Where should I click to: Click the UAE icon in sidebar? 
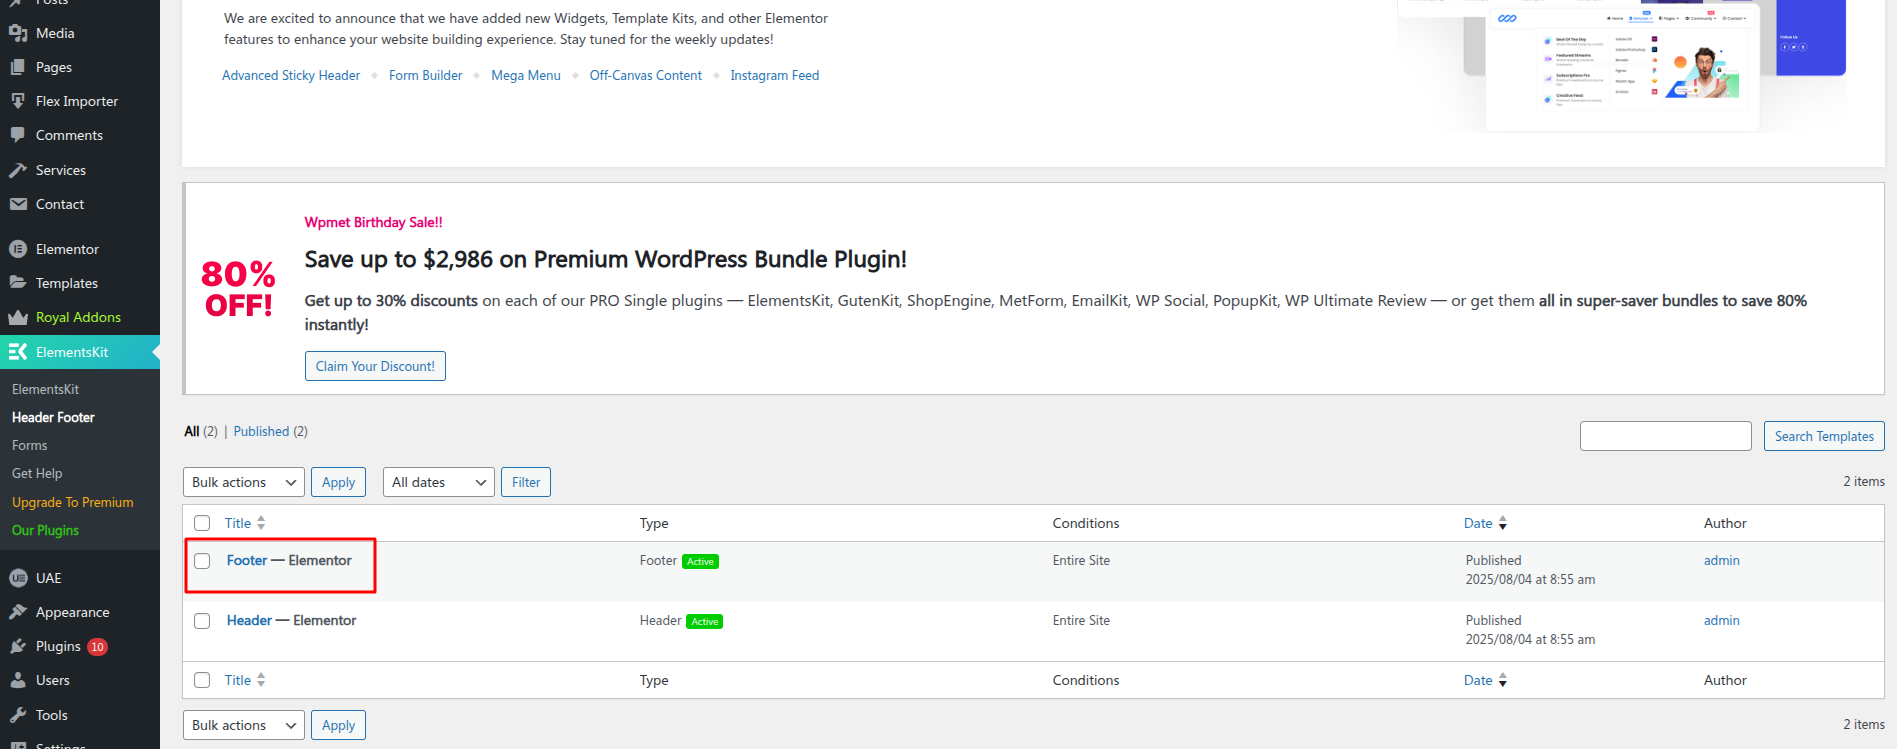point(17,578)
